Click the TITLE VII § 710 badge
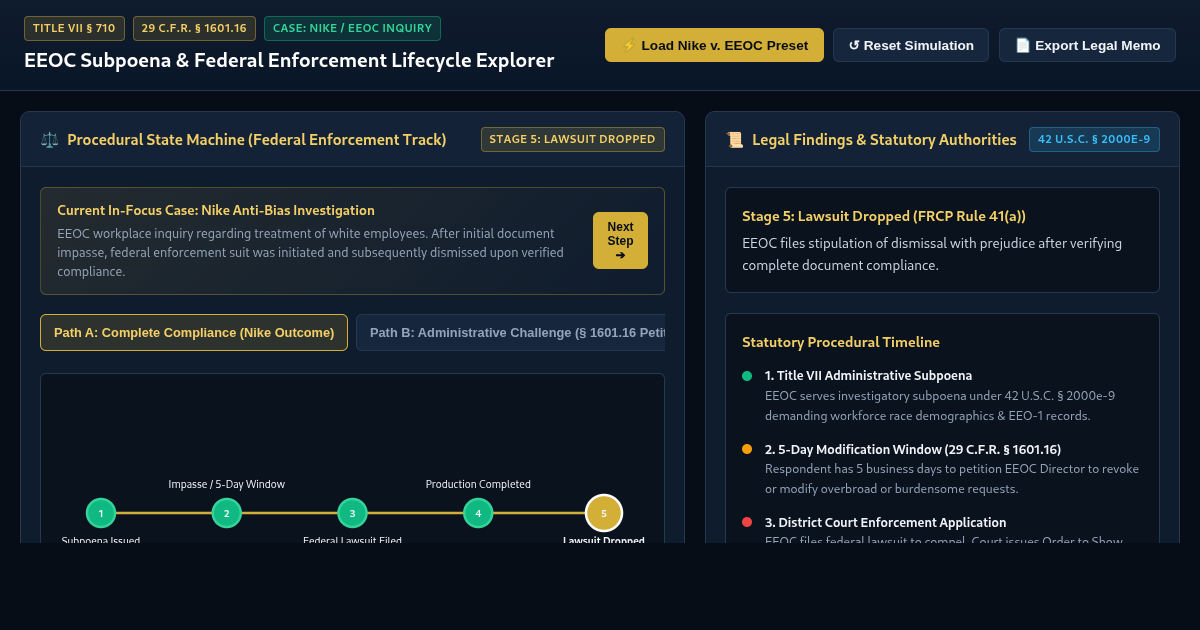This screenshot has height=630, width=1200. coord(75,28)
